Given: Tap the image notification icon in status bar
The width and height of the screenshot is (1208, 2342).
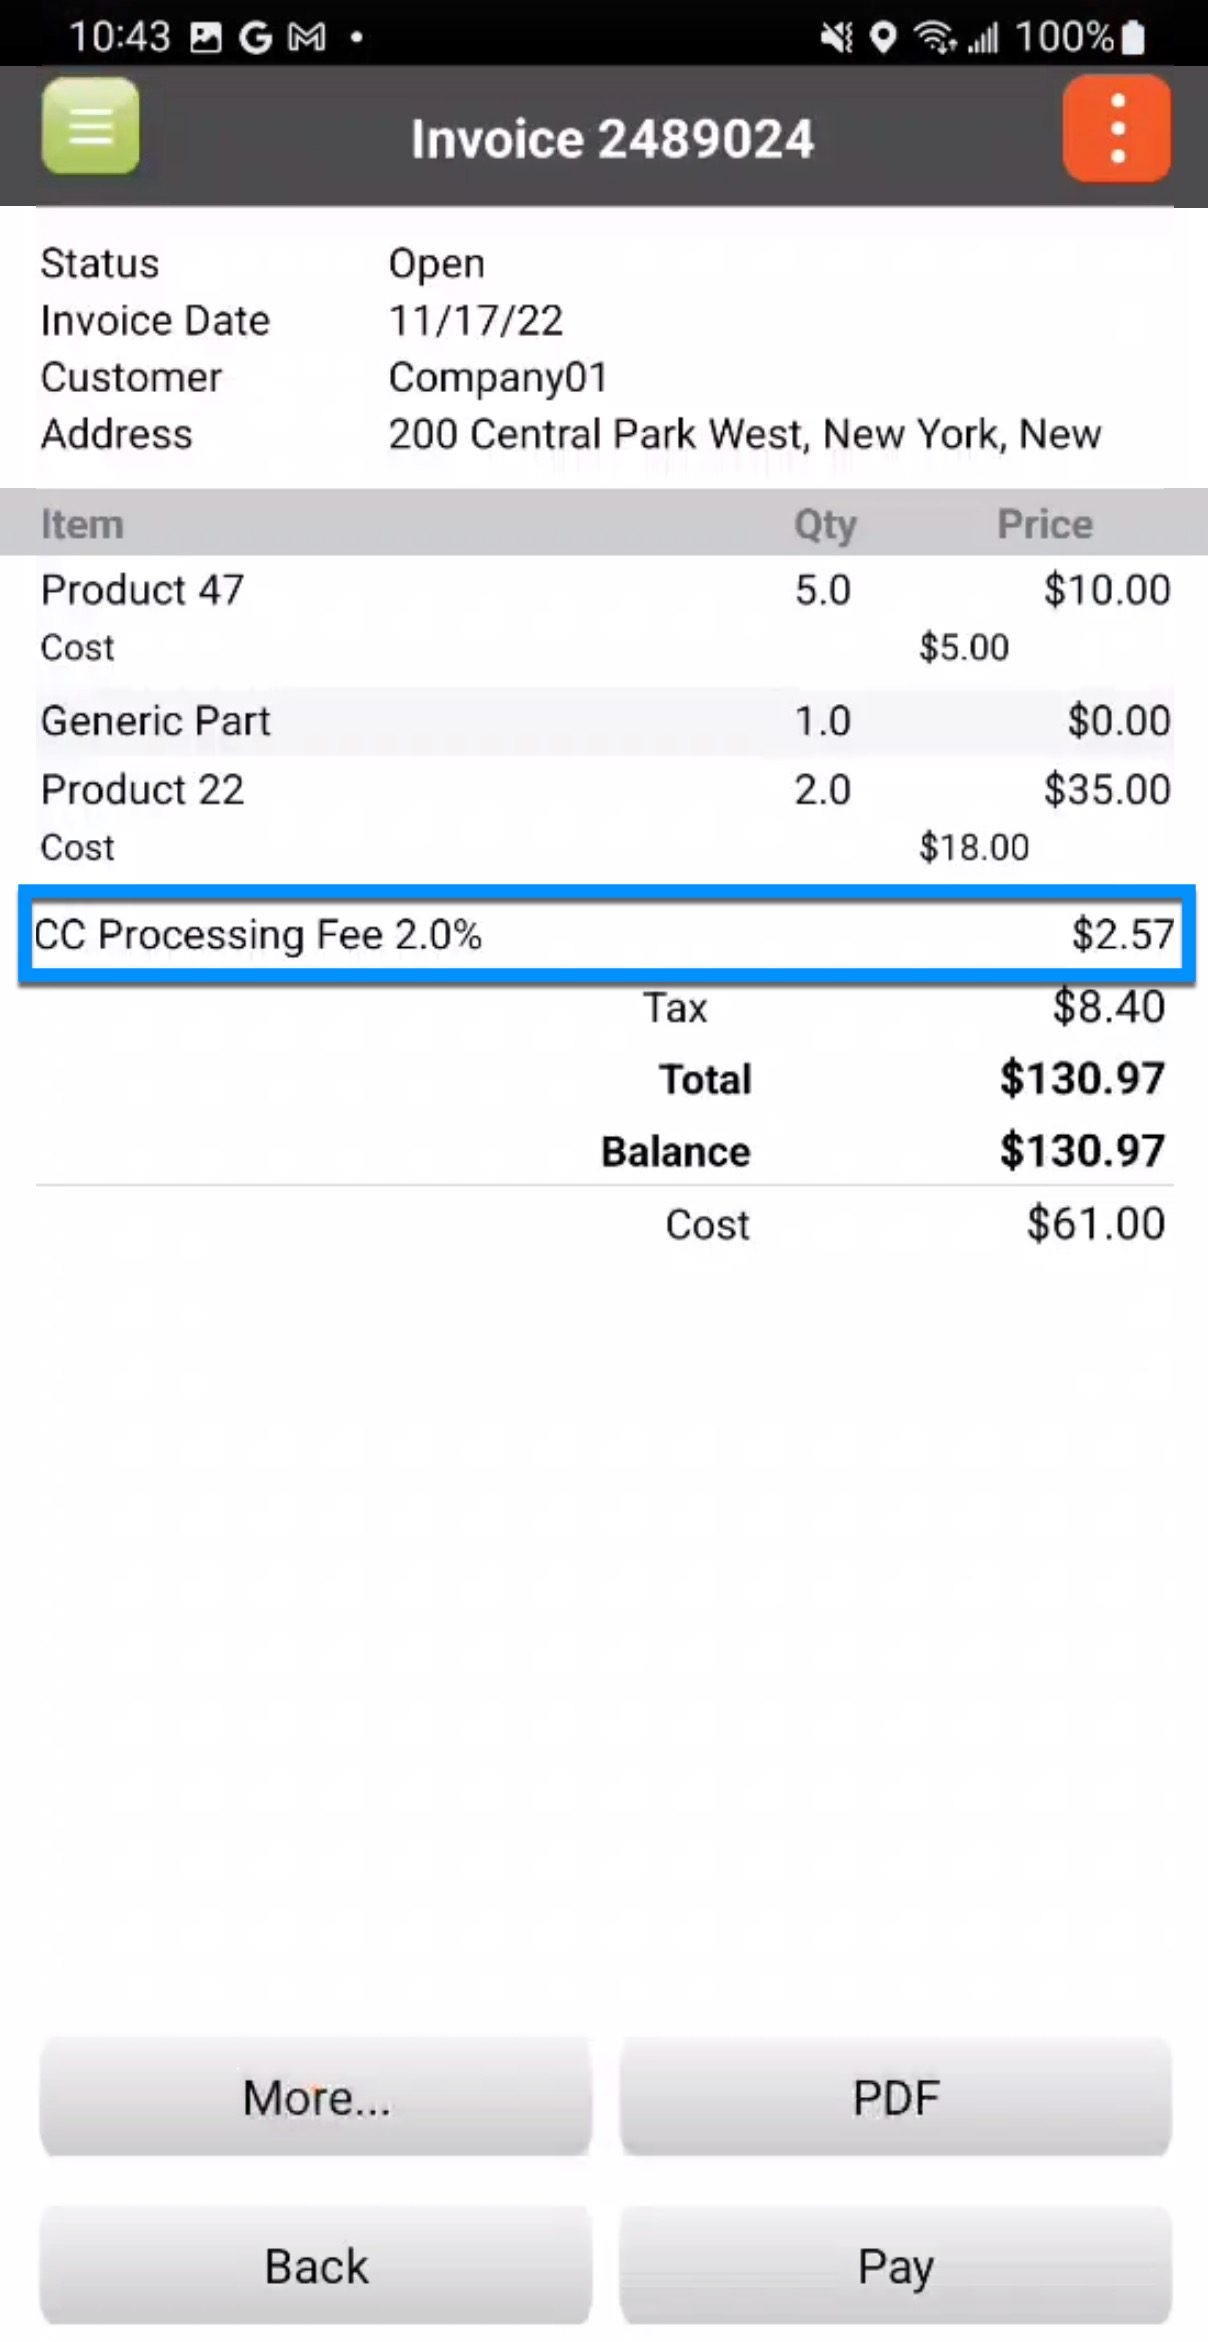Looking at the screenshot, I should 206,38.
